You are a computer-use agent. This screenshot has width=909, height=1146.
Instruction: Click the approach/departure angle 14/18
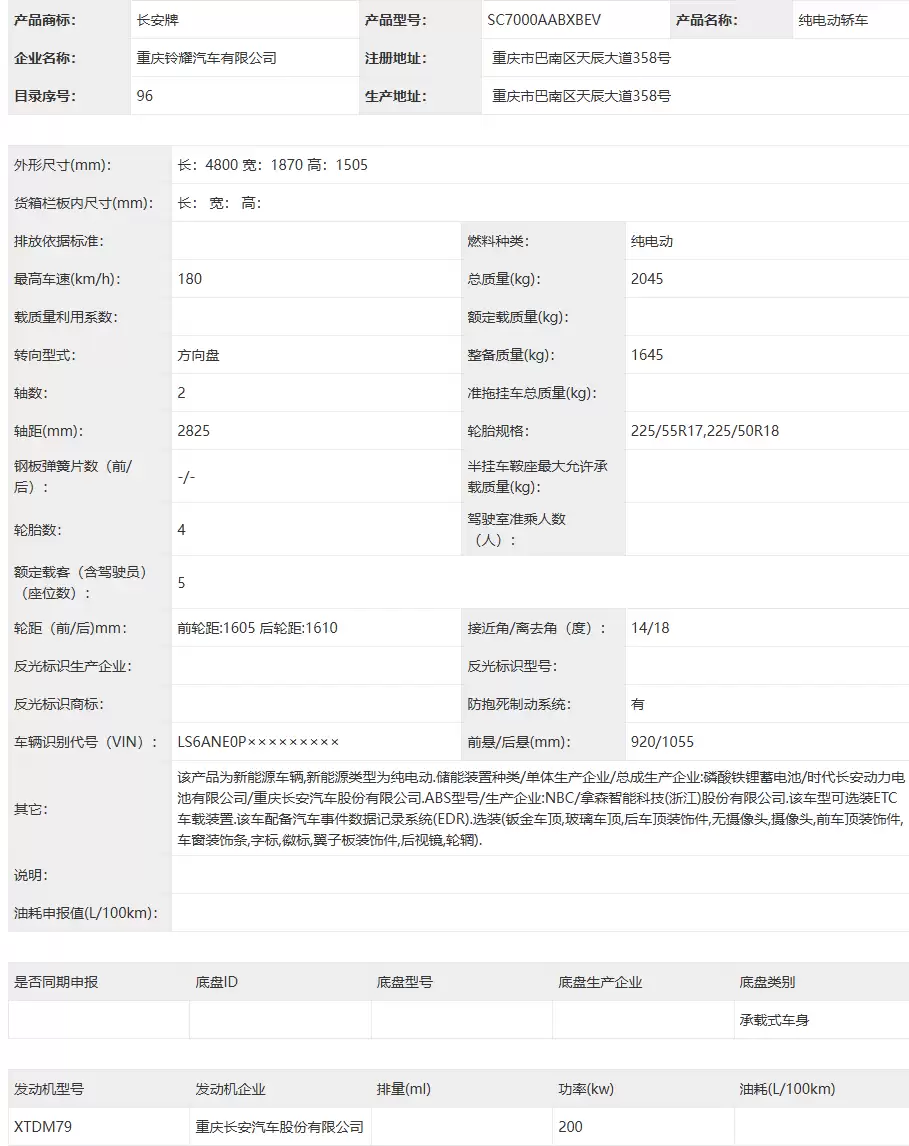pos(650,628)
